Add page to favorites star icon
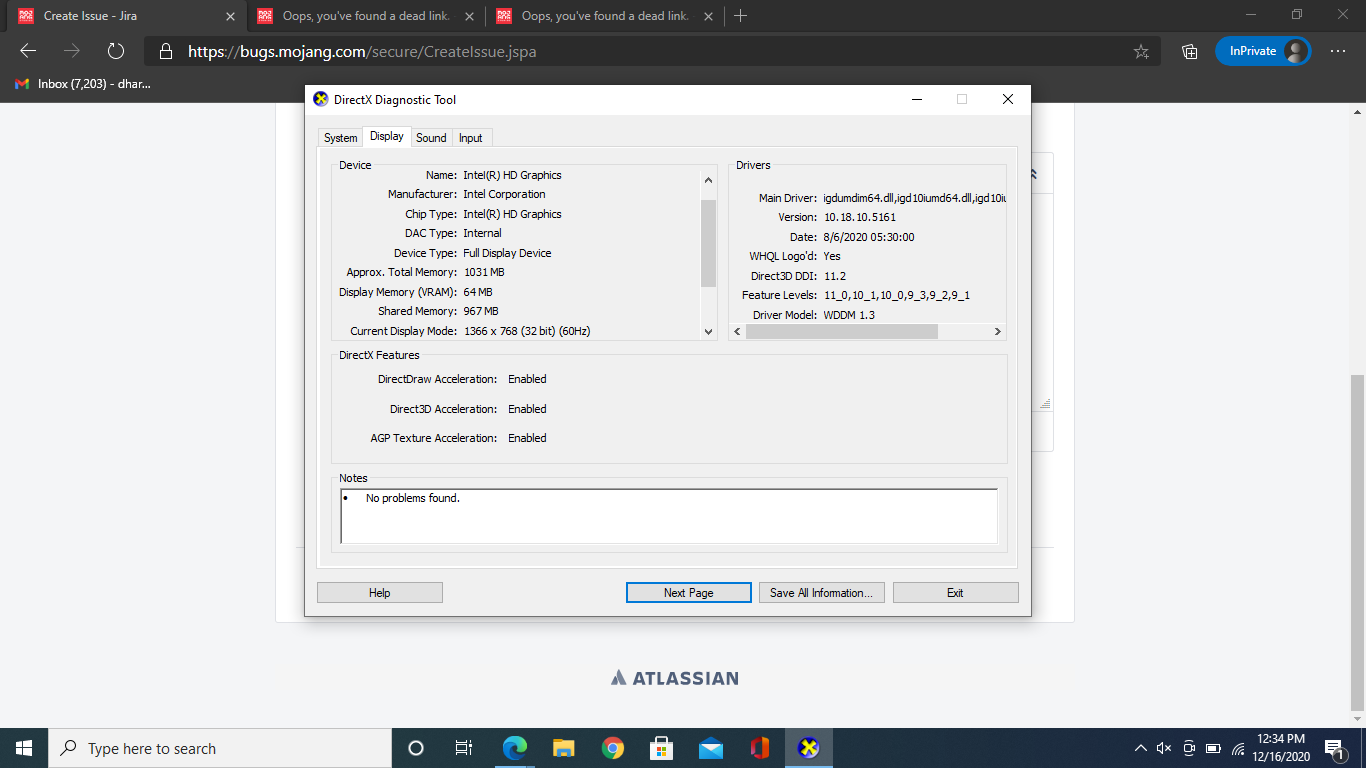The height and width of the screenshot is (768, 1366). click(x=1141, y=51)
